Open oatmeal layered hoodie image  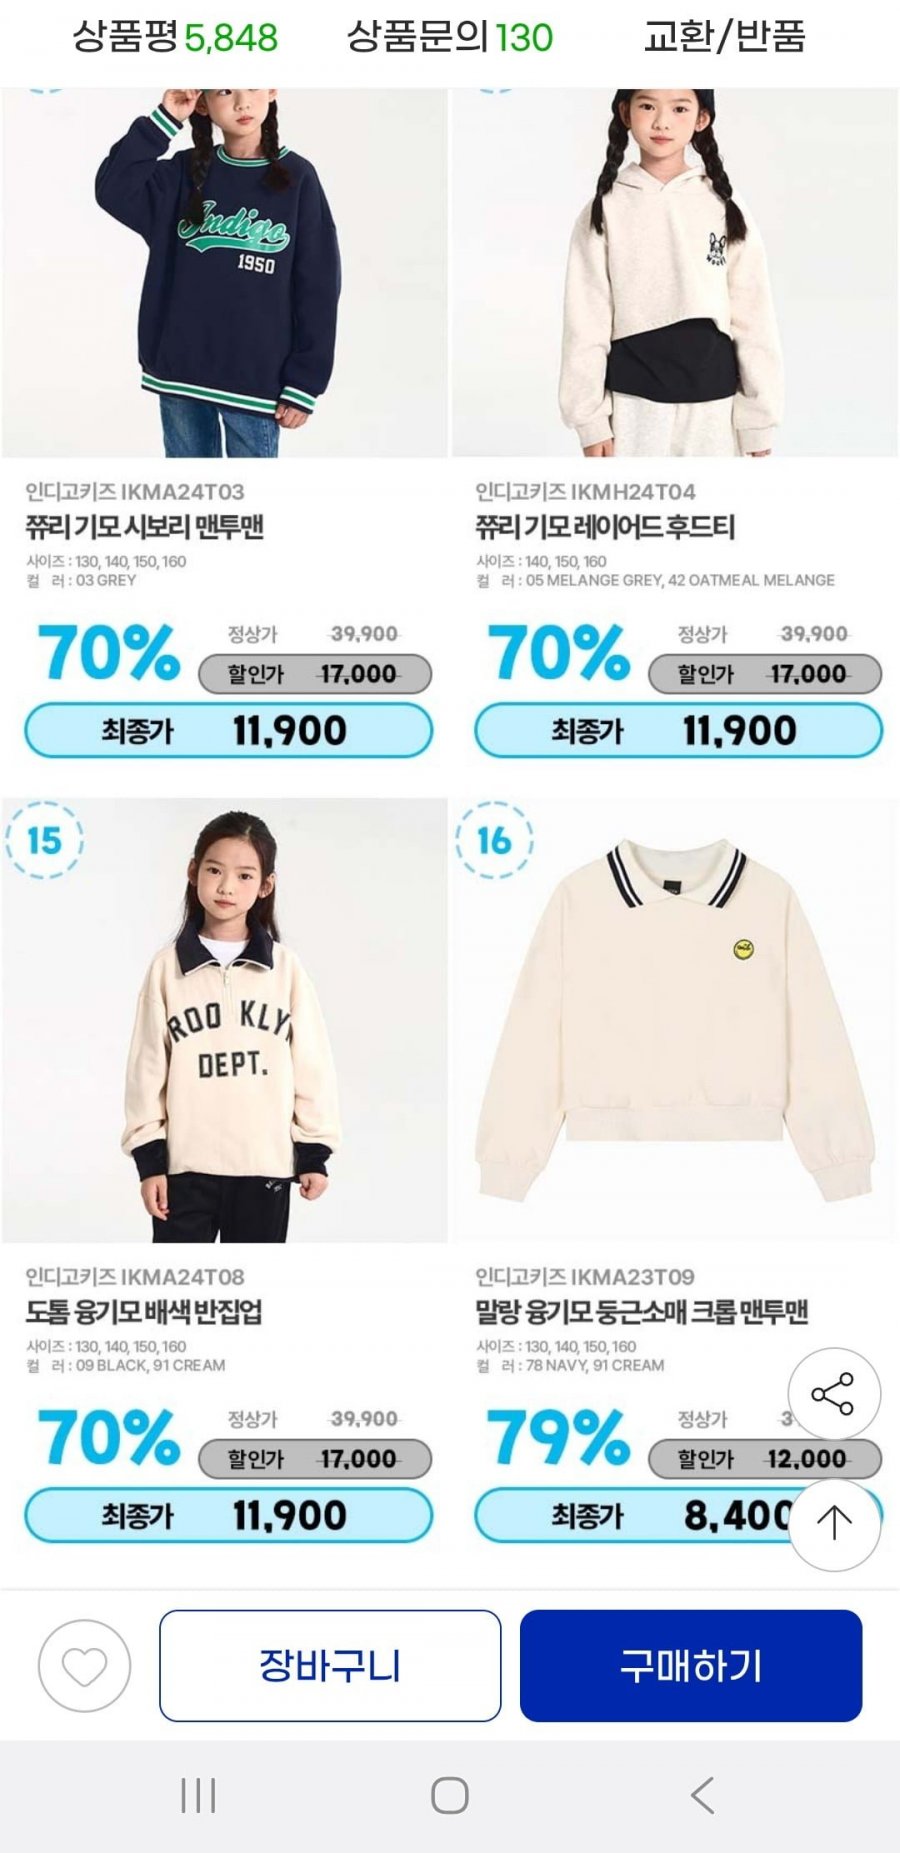click(x=675, y=273)
